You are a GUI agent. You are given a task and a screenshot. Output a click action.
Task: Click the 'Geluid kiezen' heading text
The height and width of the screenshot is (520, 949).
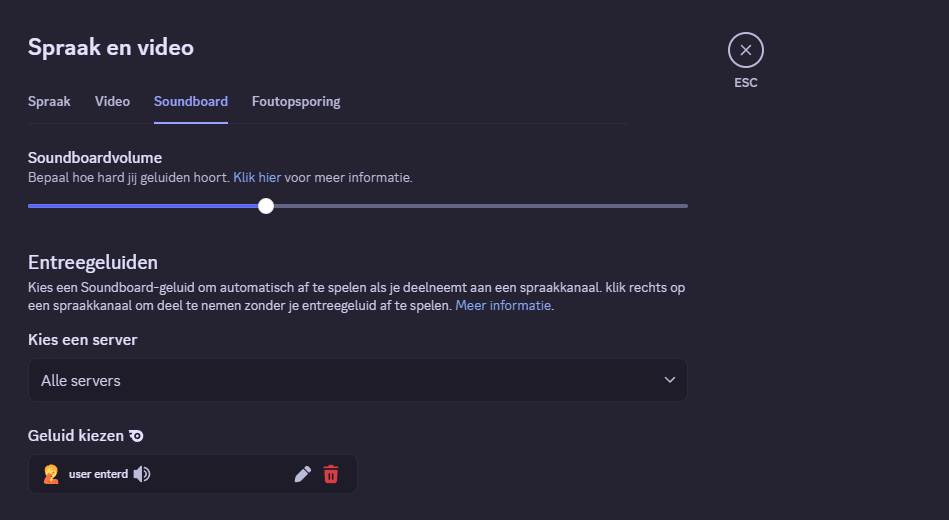(76, 436)
